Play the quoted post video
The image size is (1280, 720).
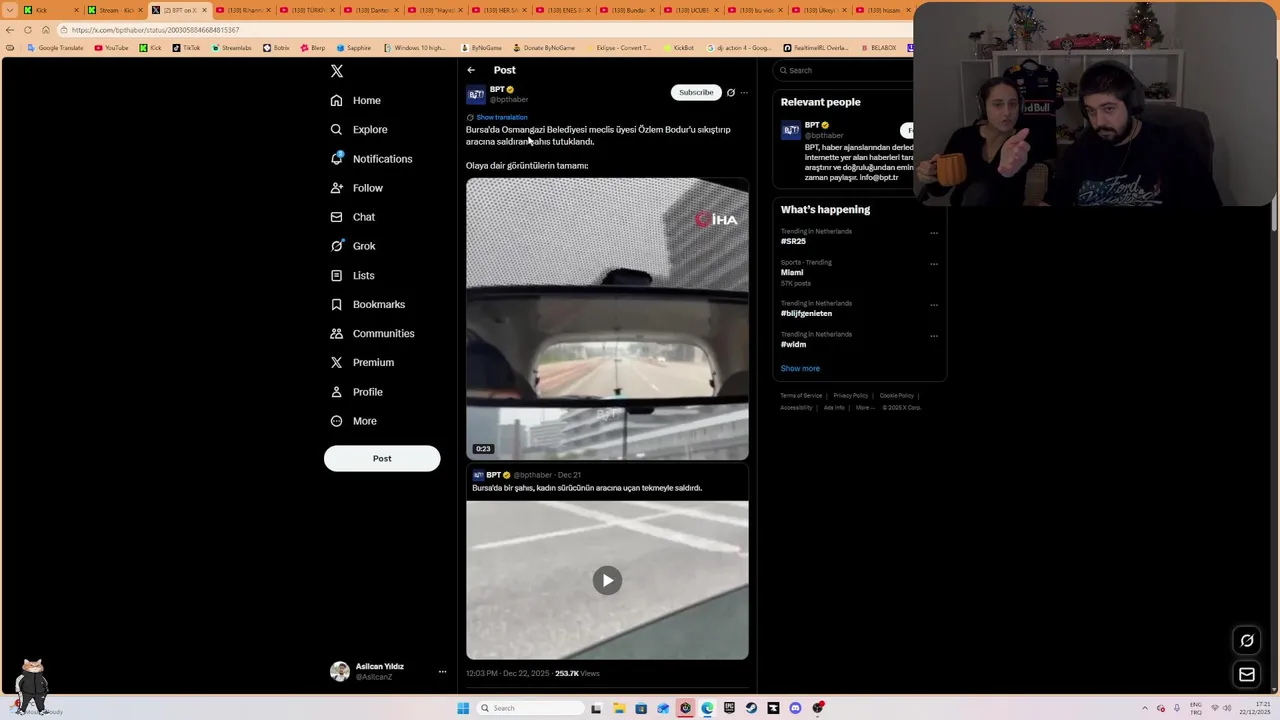click(x=607, y=580)
